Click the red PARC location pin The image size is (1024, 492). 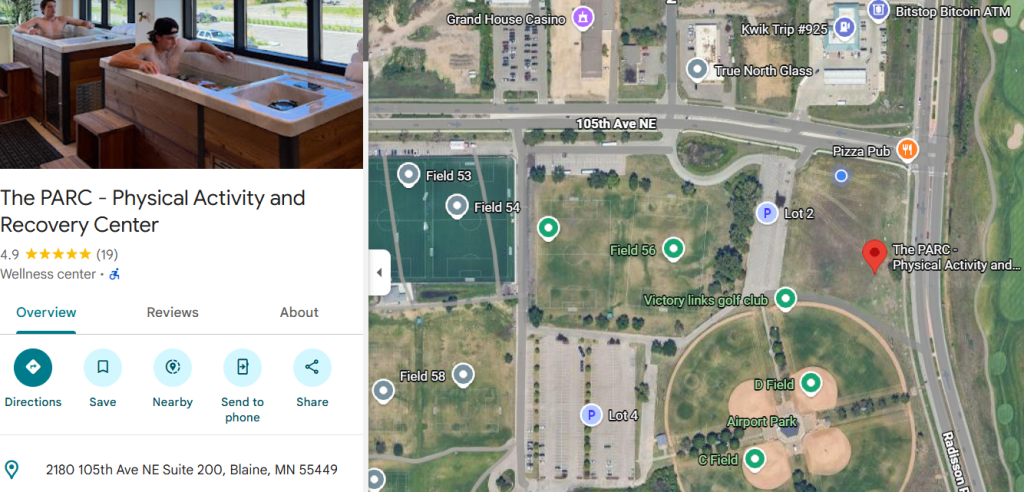[x=874, y=256]
